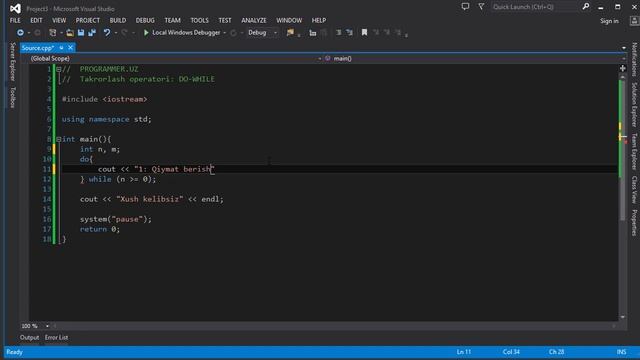640x360 pixels.
Task: Click the "Xush kelibsiz" string on line 14
Action: (x=150, y=199)
